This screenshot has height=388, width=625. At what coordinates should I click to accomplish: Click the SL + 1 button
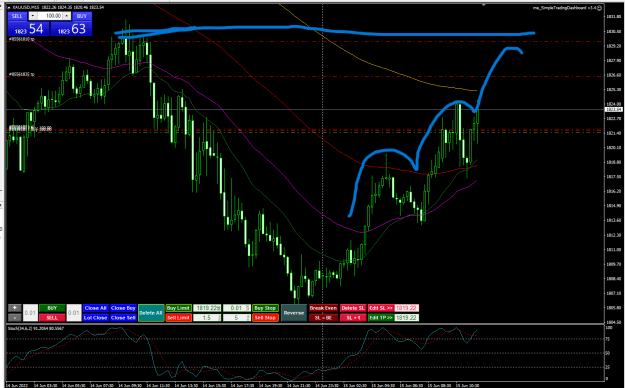click(x=353, y=318)
